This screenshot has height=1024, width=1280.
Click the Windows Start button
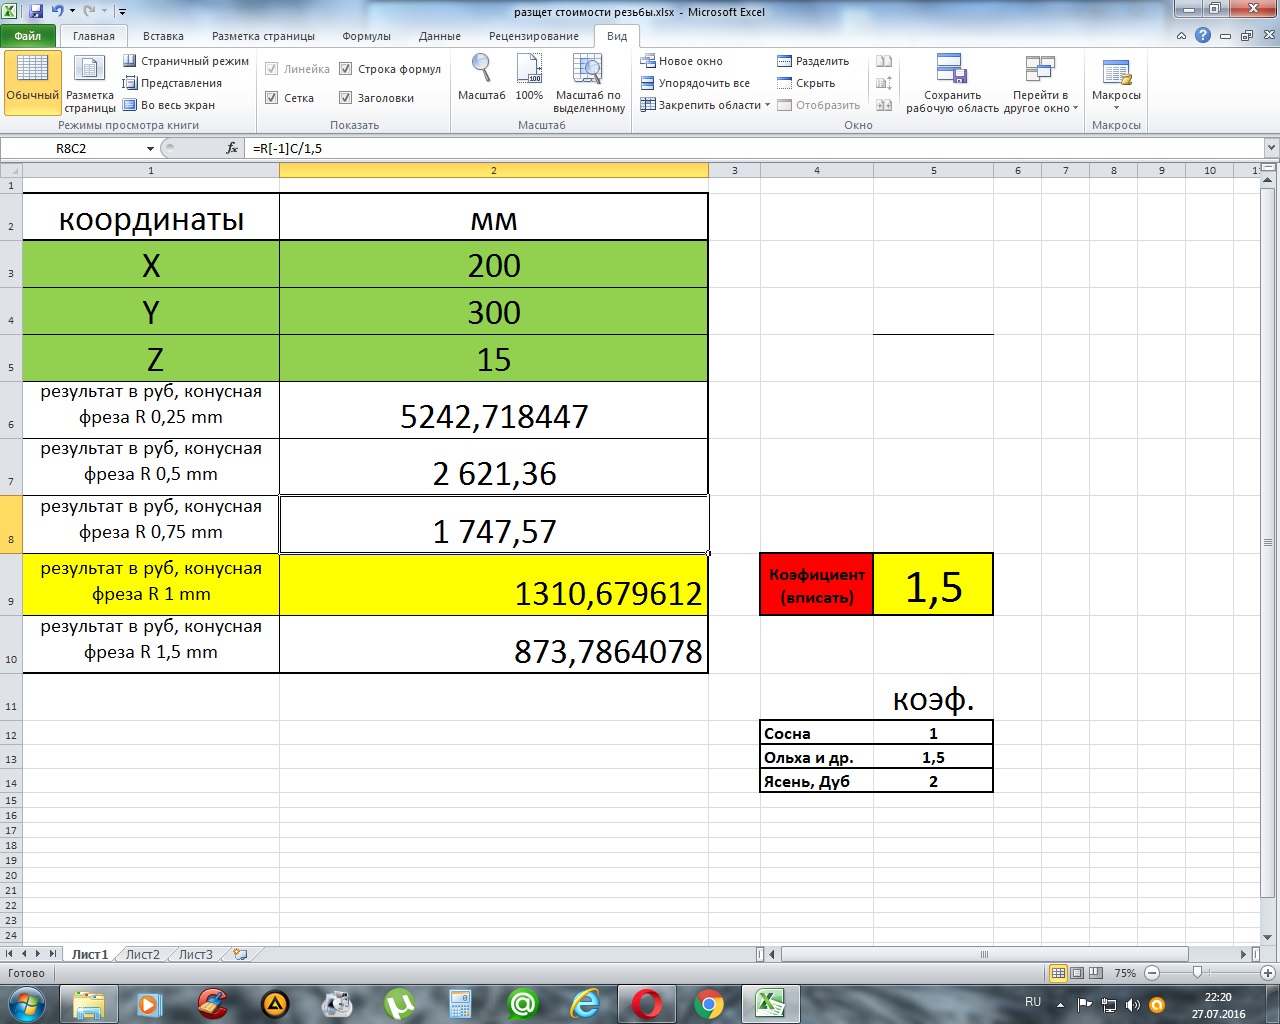27,1003
